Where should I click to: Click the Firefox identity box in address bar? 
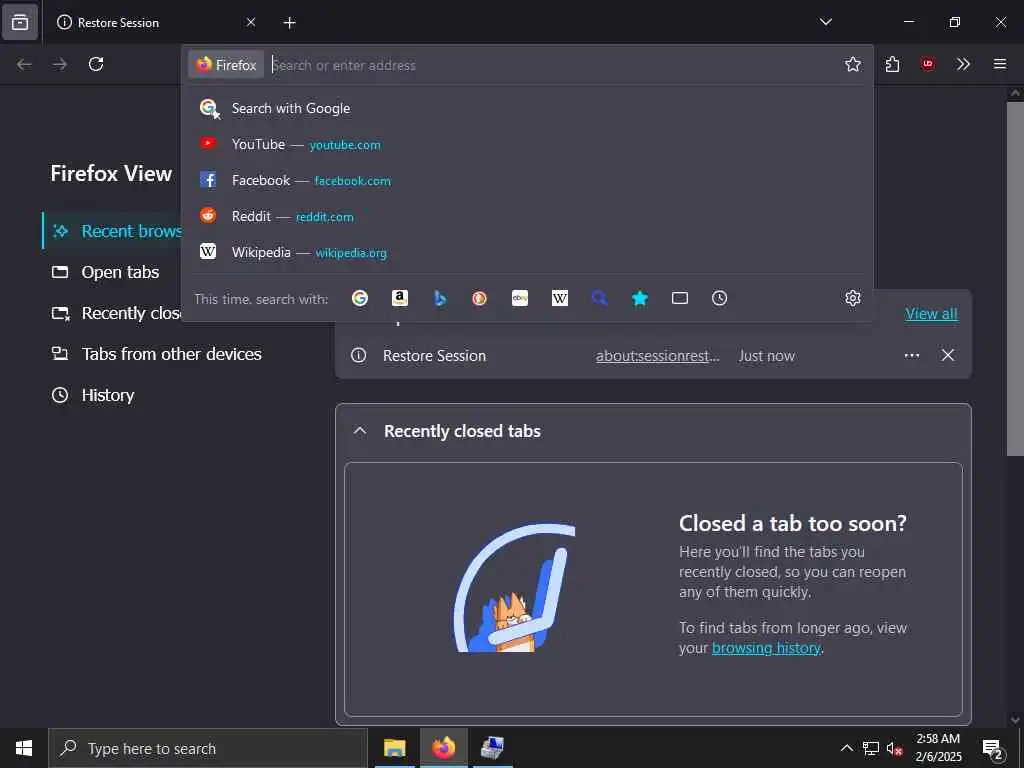coord(227,65)
